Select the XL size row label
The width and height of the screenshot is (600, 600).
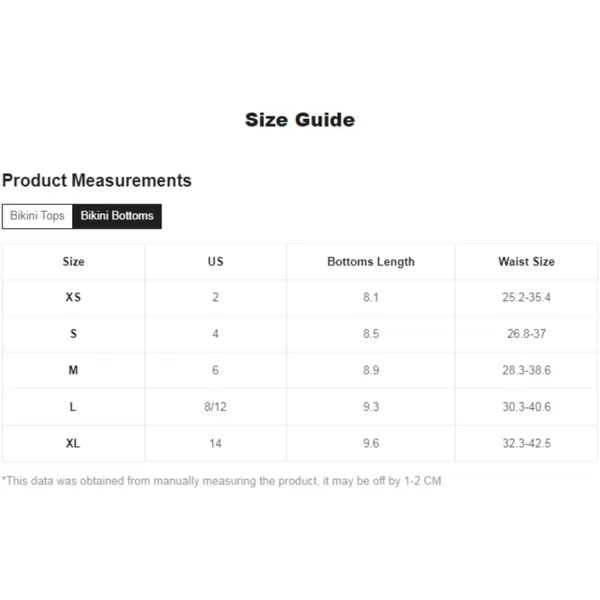click(x=73, y=443)
